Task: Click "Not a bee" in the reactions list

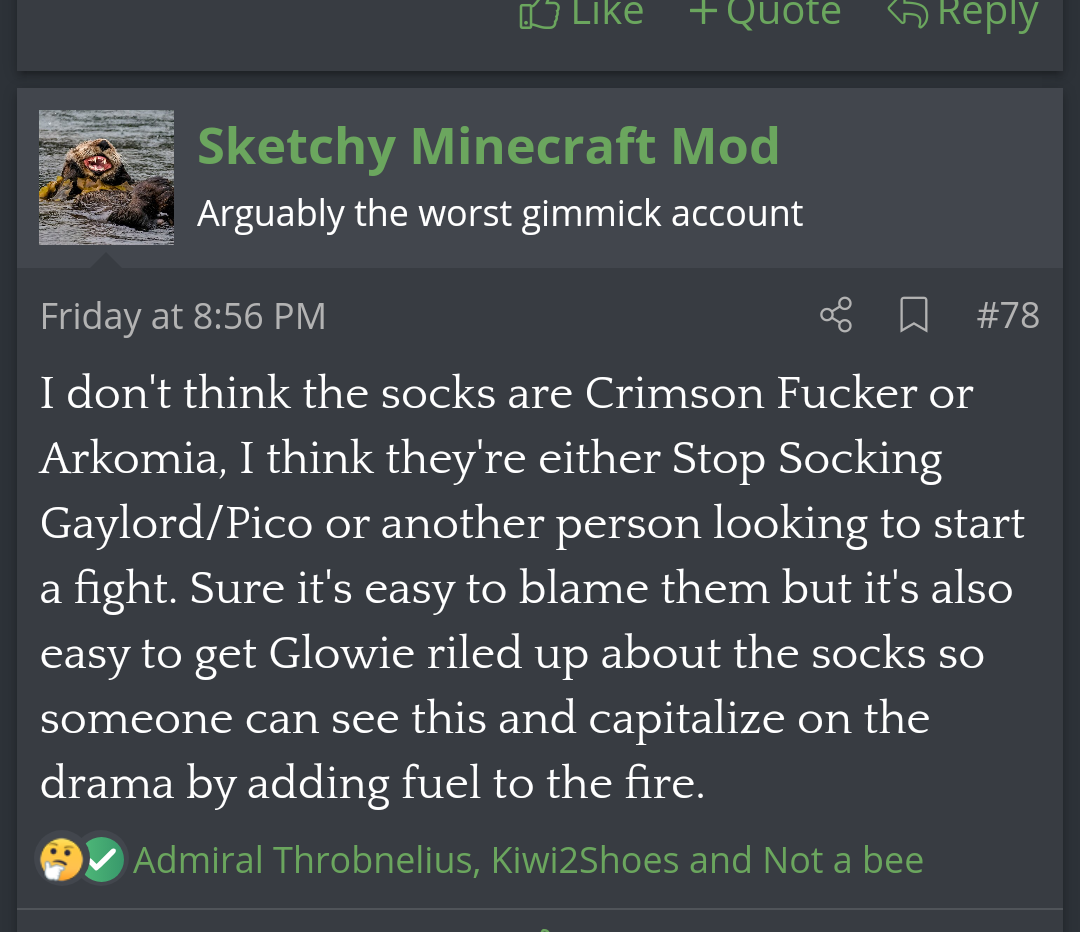Action: (843, 860)
